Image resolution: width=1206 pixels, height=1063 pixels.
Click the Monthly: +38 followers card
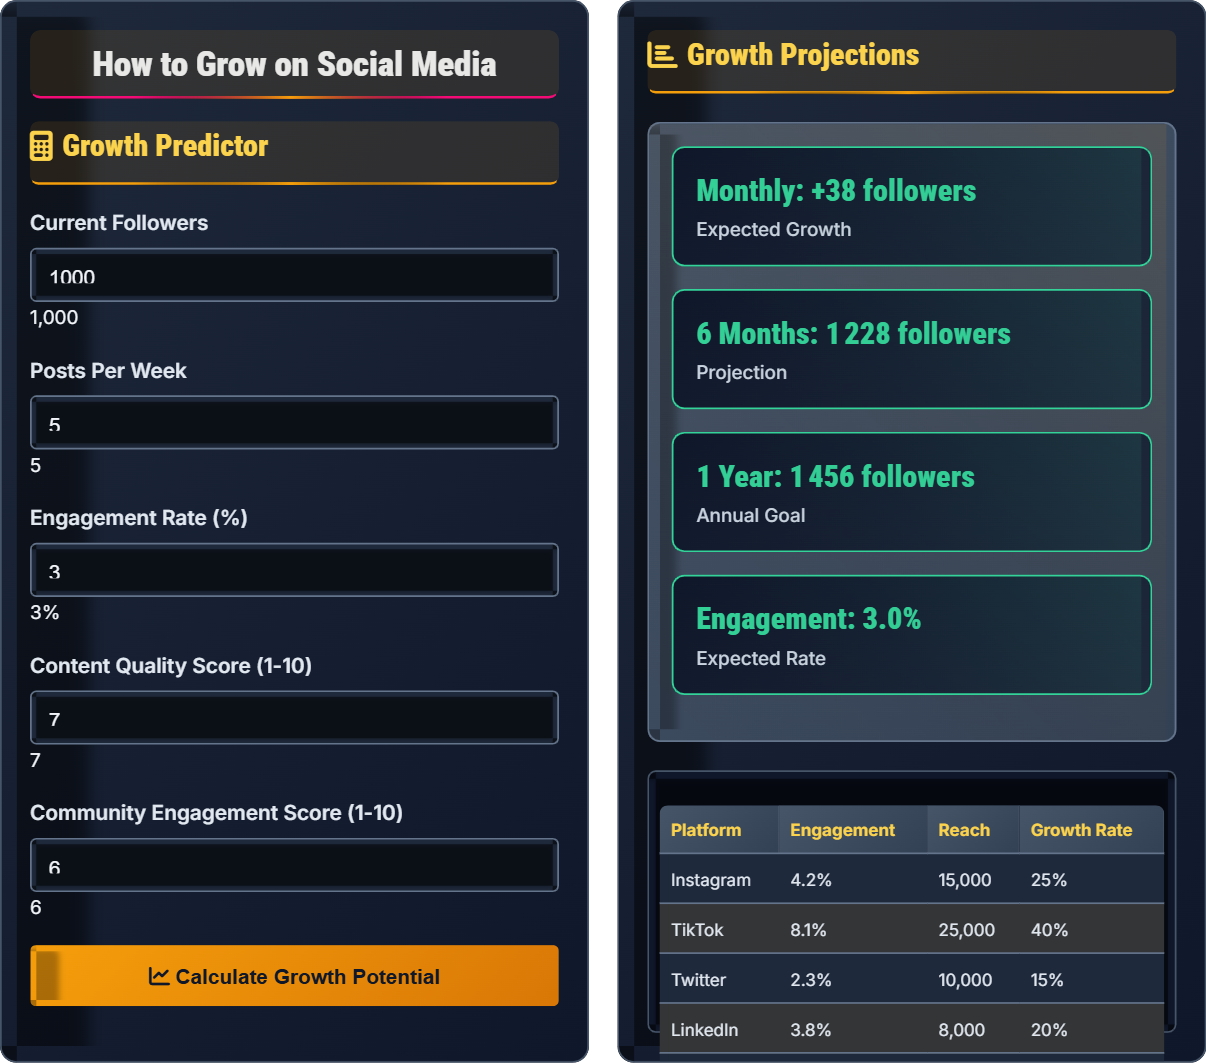(x=912, y=207)
